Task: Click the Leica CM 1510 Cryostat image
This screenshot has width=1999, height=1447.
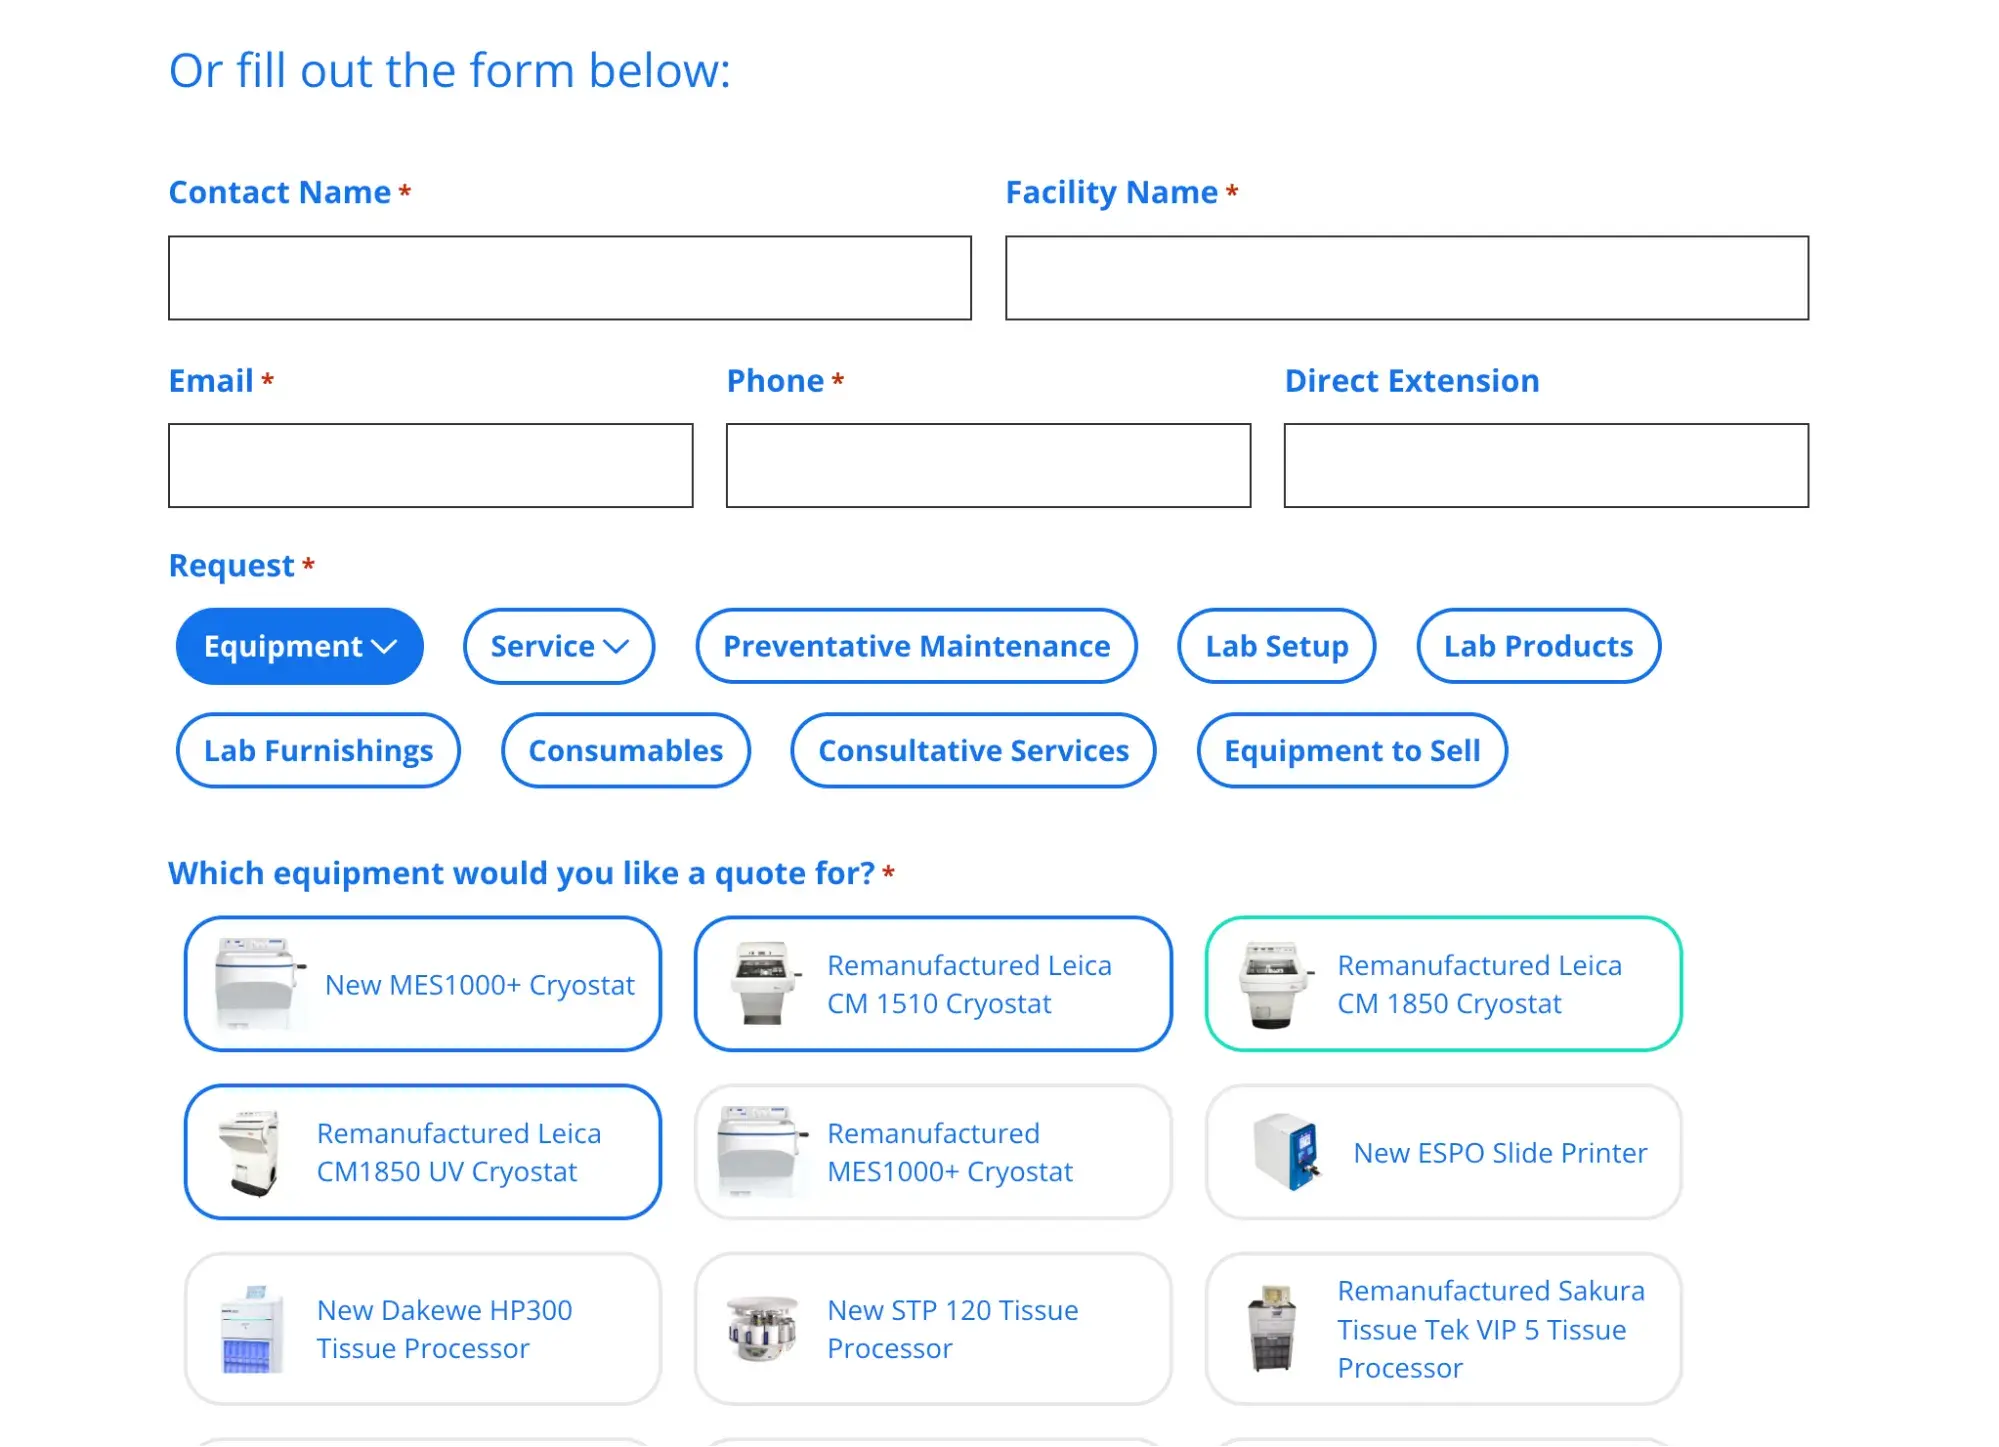Action: (766, 984)
